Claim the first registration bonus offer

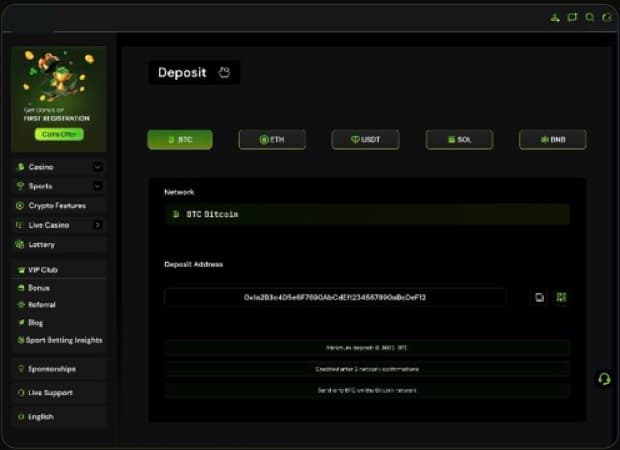coord(59,134)
